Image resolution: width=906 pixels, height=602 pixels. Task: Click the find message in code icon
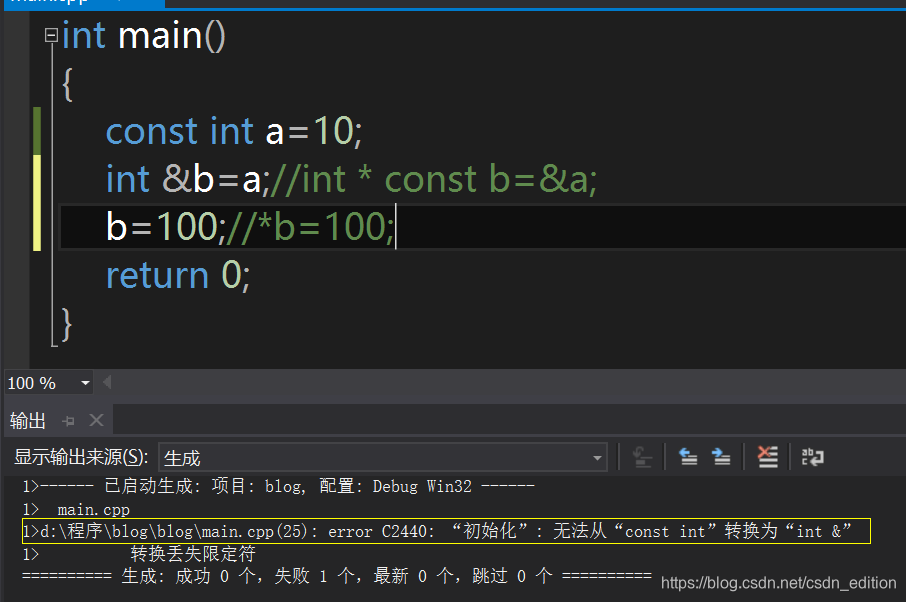tap(642, 458)
